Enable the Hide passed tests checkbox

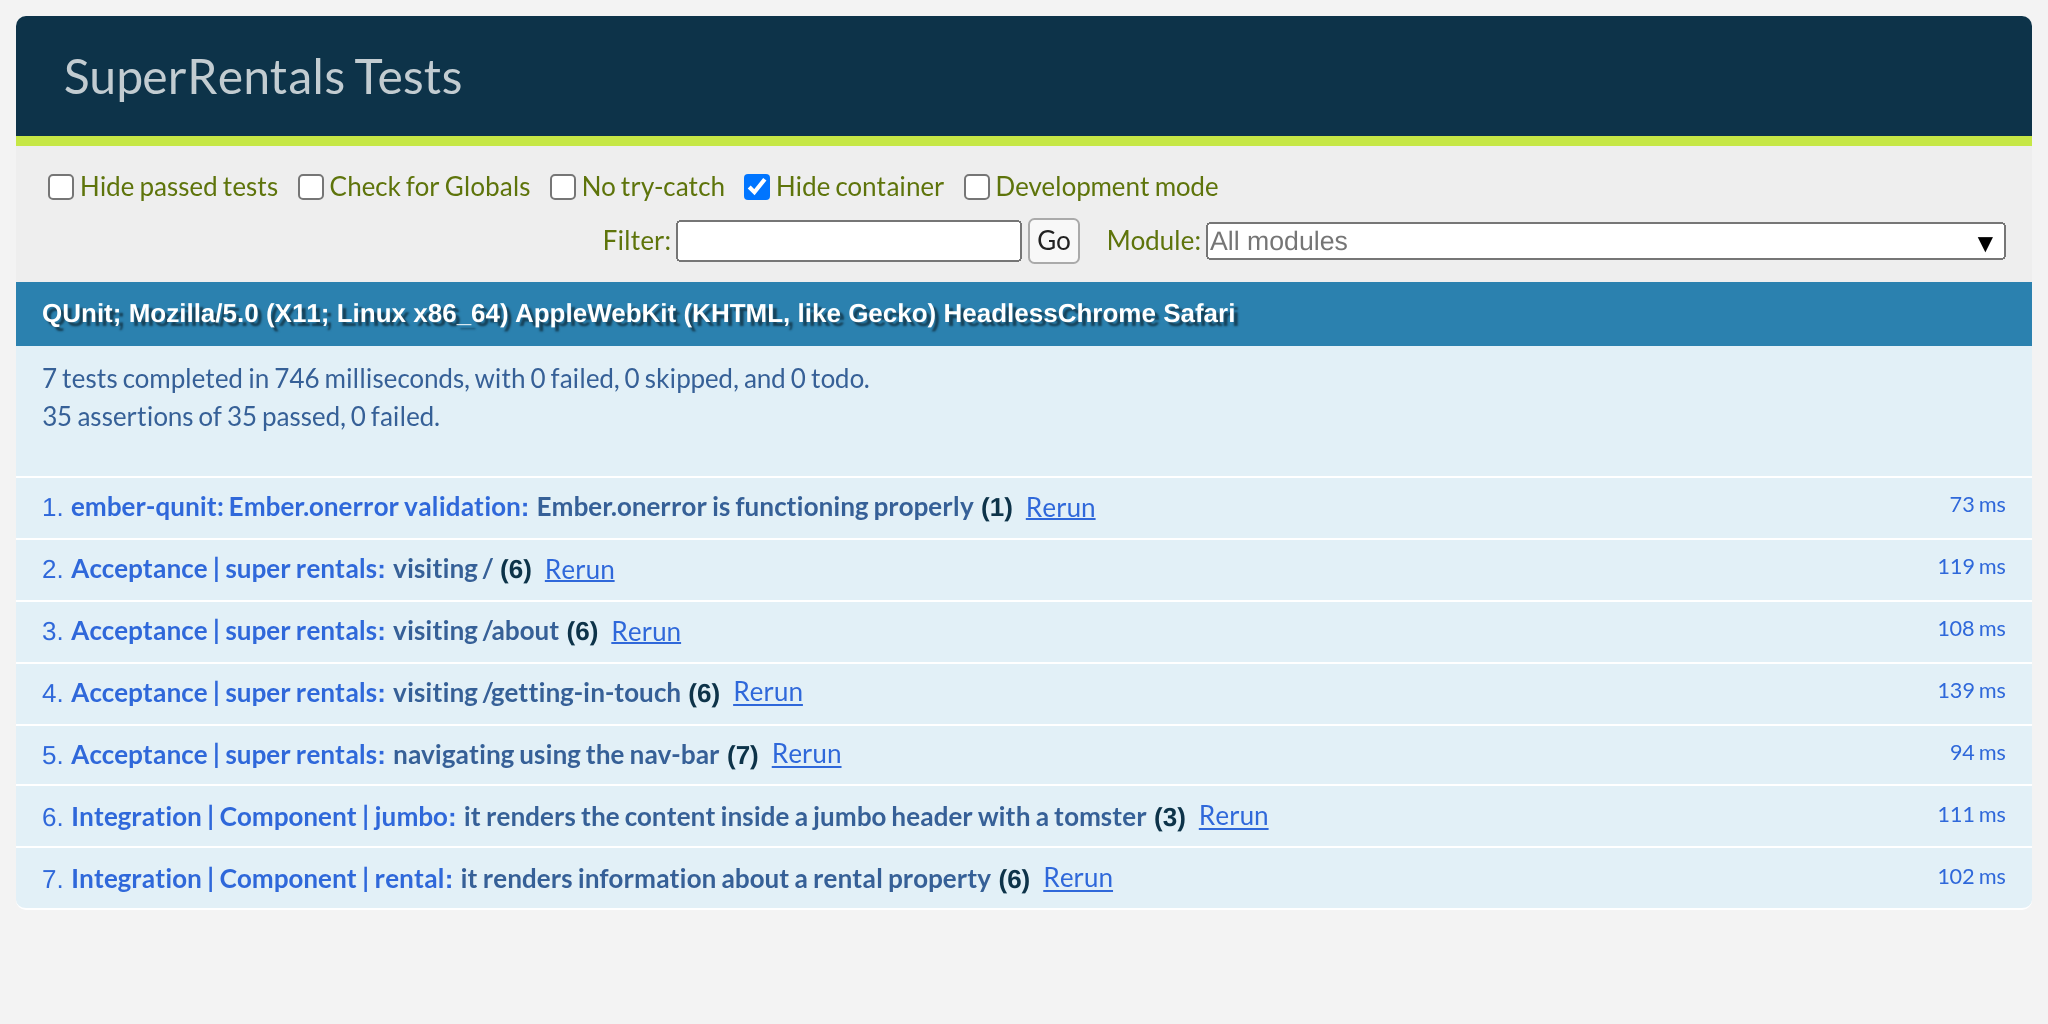pyautogui.click(x=61, y=187)
